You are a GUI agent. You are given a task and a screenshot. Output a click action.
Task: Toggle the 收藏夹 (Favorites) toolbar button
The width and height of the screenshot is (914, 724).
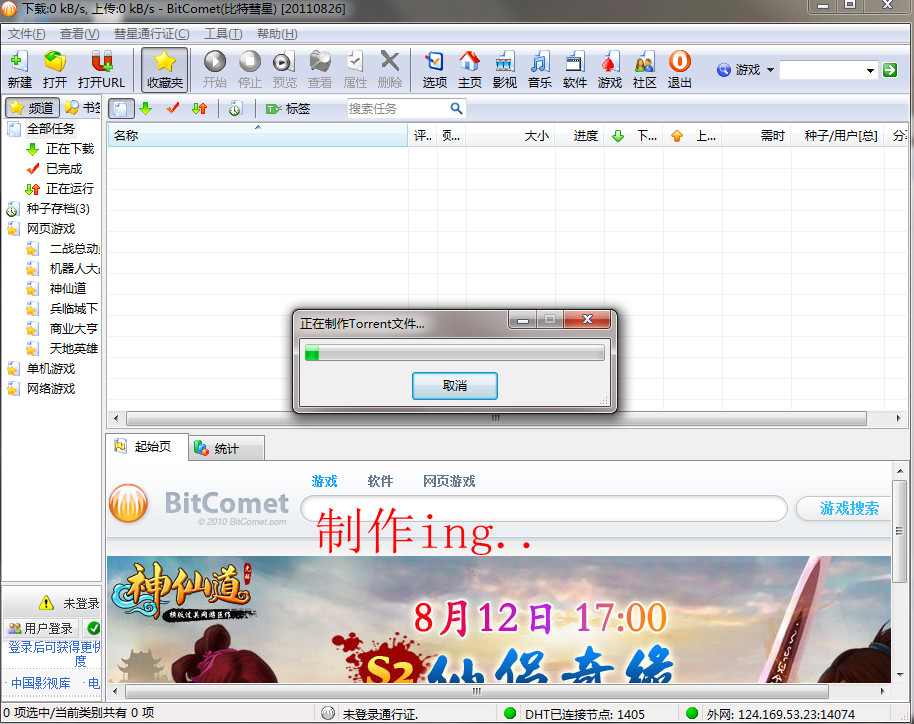click(x=165, y=69)
